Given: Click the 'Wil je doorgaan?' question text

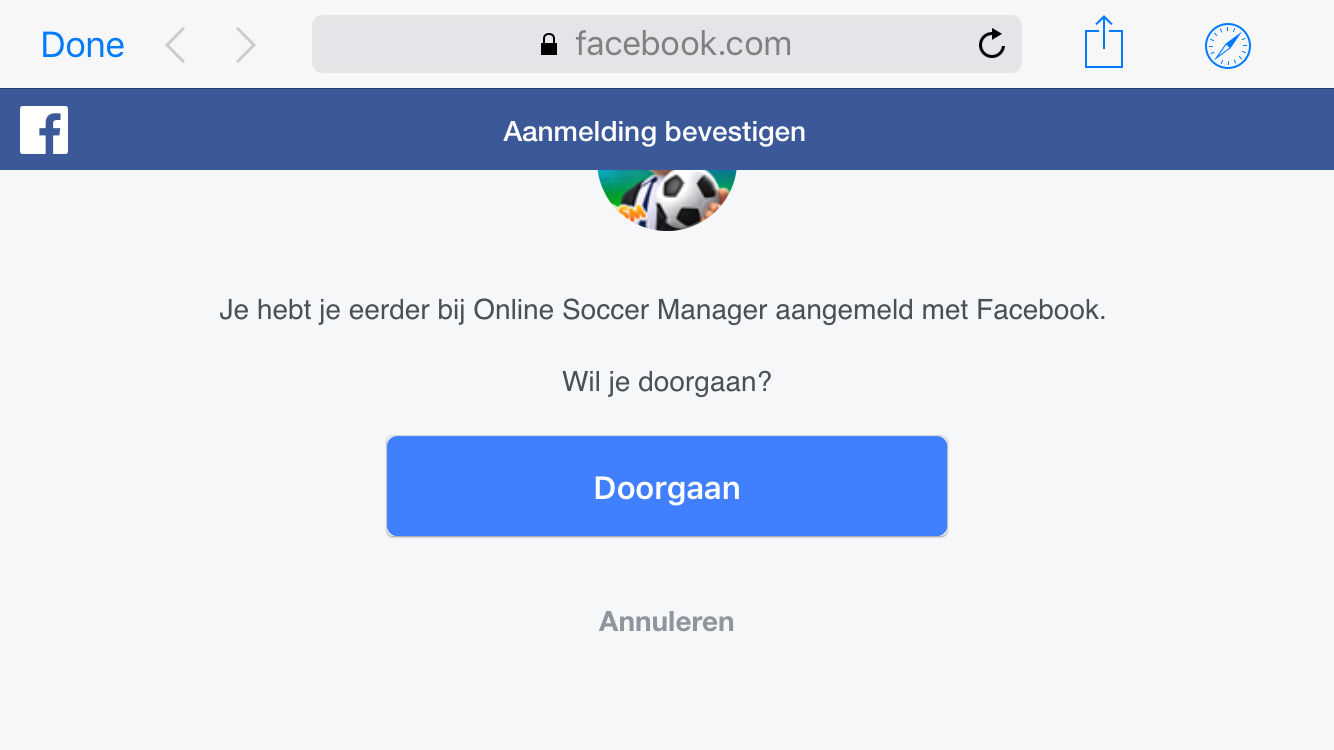Looking at the screenshot, I should 667,382.
